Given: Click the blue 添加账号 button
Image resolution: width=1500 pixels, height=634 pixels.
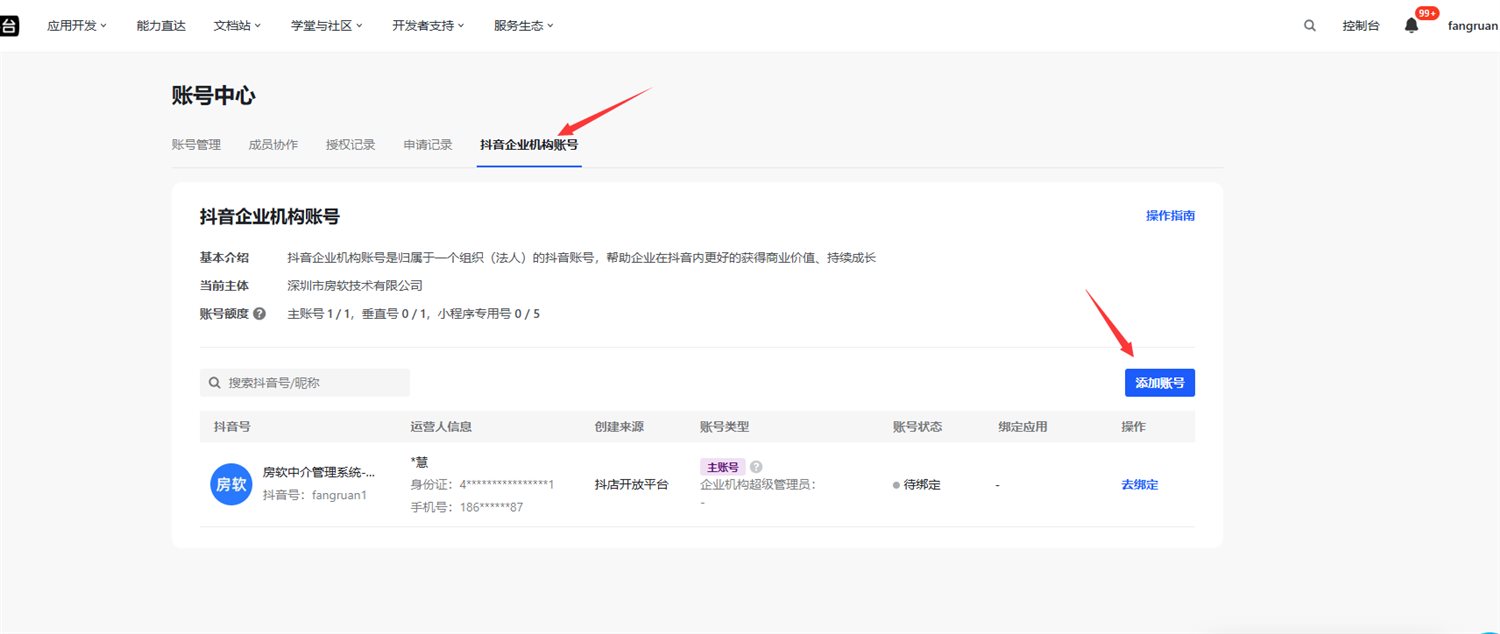Looking at the screenshot, I should [x=1159, y=383].
